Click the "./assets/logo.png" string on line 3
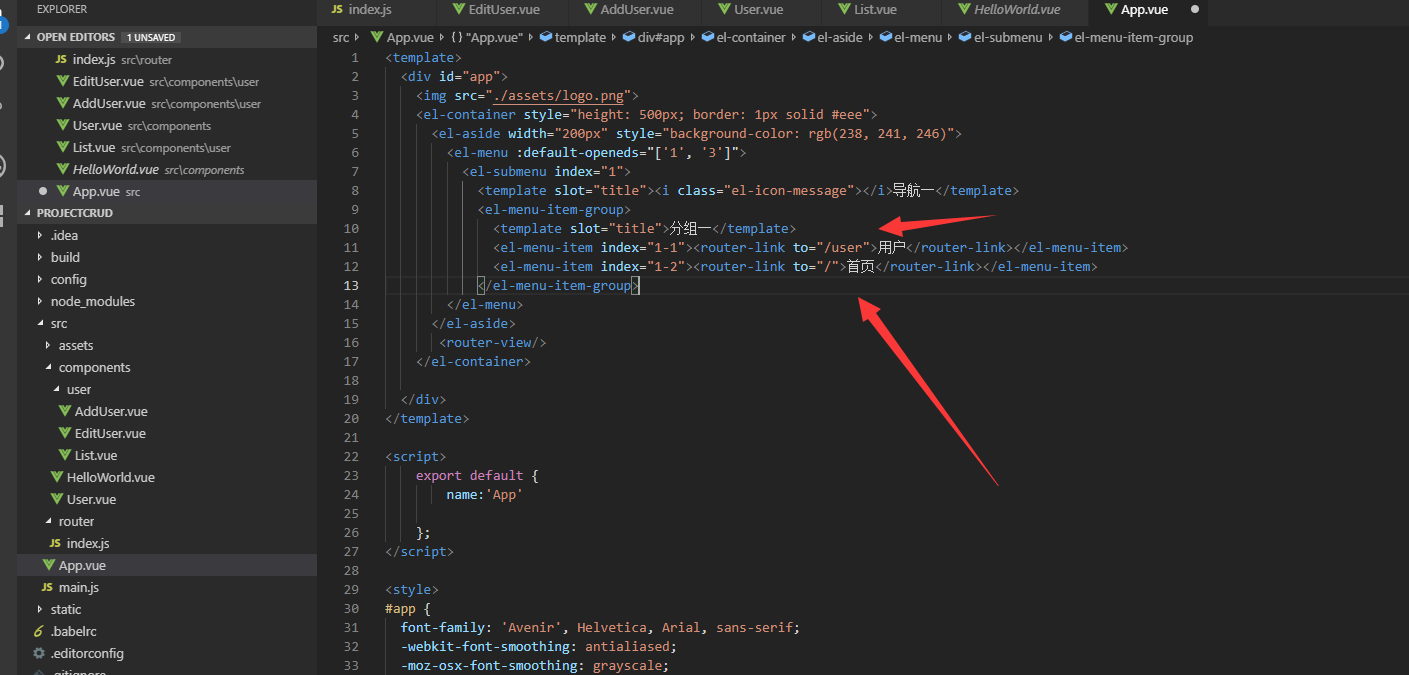 pos(558,95)
